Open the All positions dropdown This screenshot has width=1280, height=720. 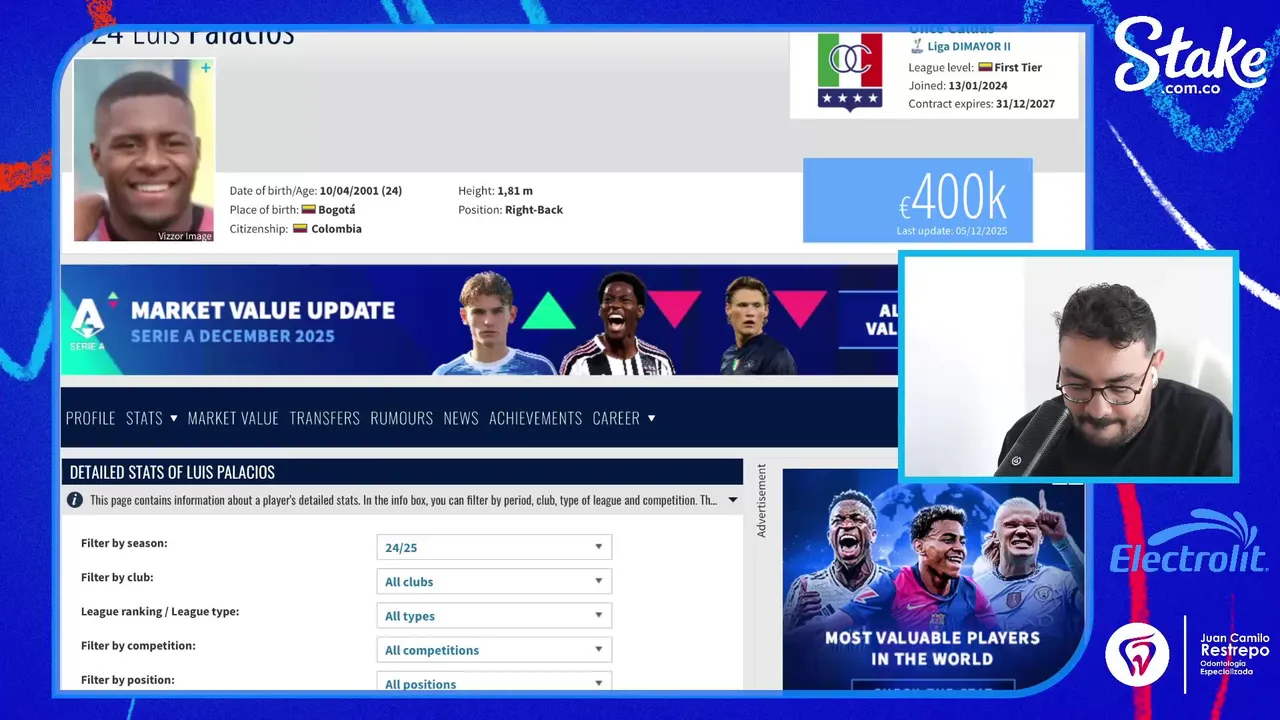494,682
